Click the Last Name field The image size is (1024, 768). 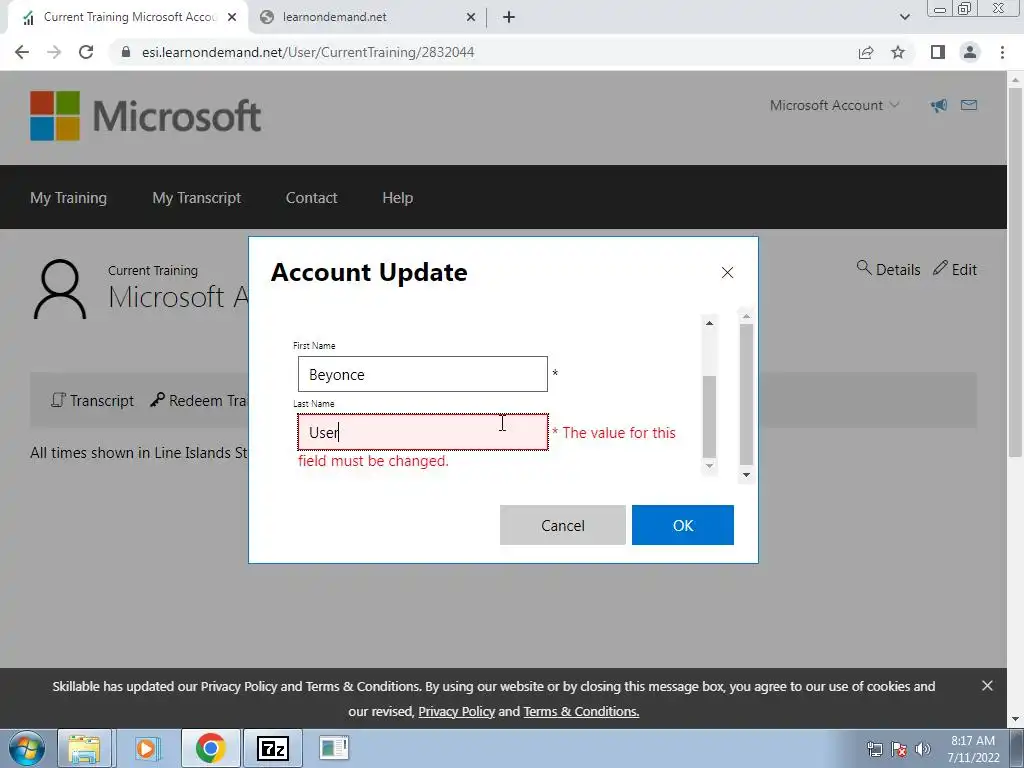click(423, 432)
